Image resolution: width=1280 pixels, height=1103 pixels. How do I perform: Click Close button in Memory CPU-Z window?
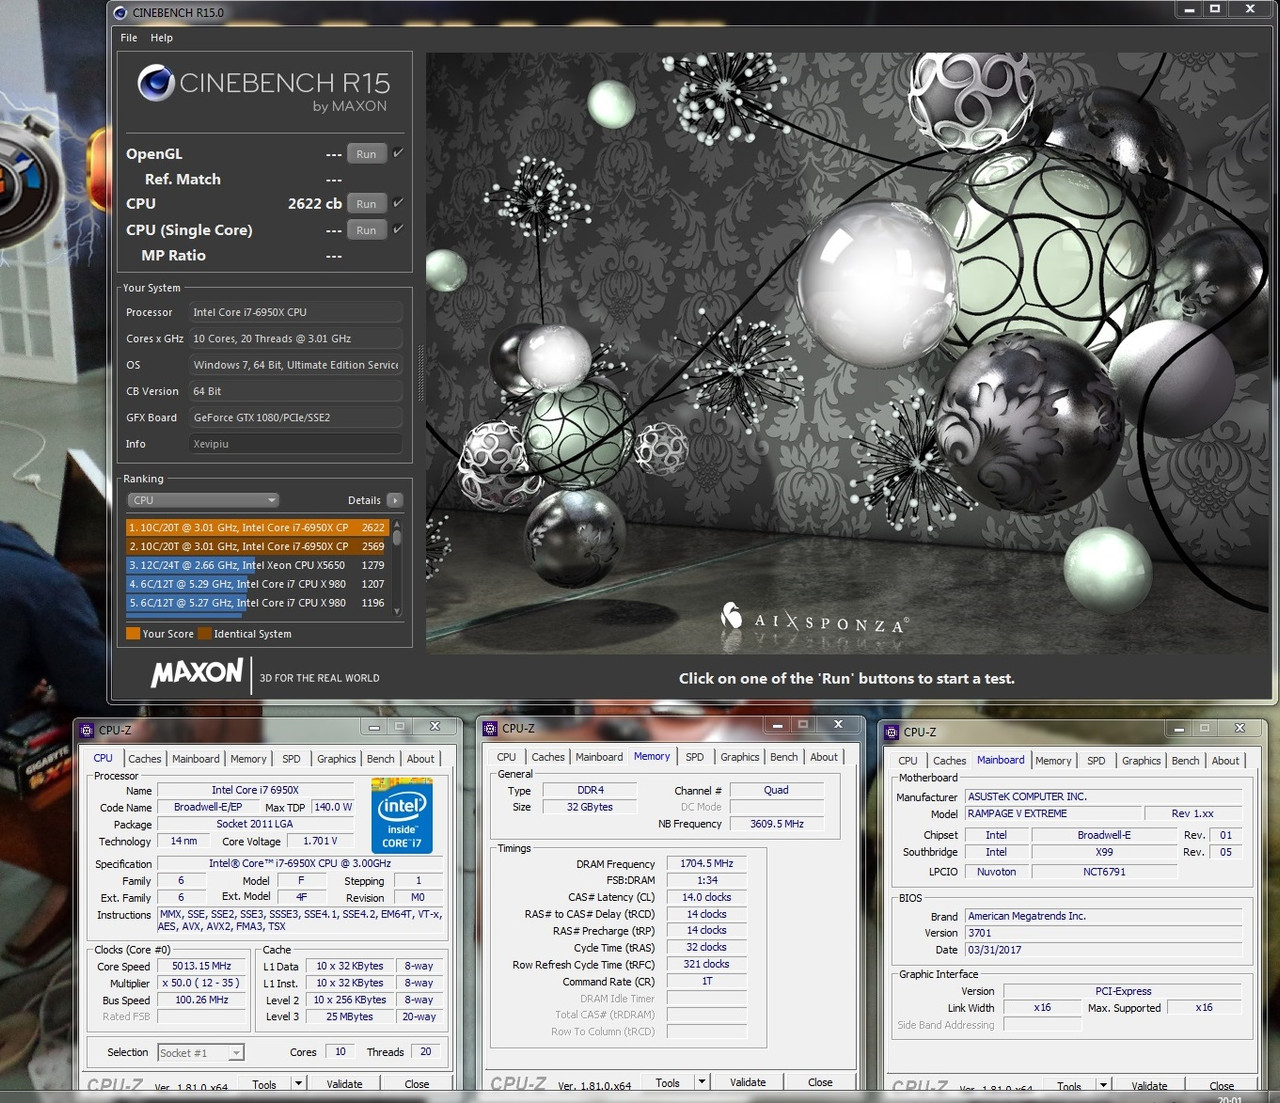820,1082
